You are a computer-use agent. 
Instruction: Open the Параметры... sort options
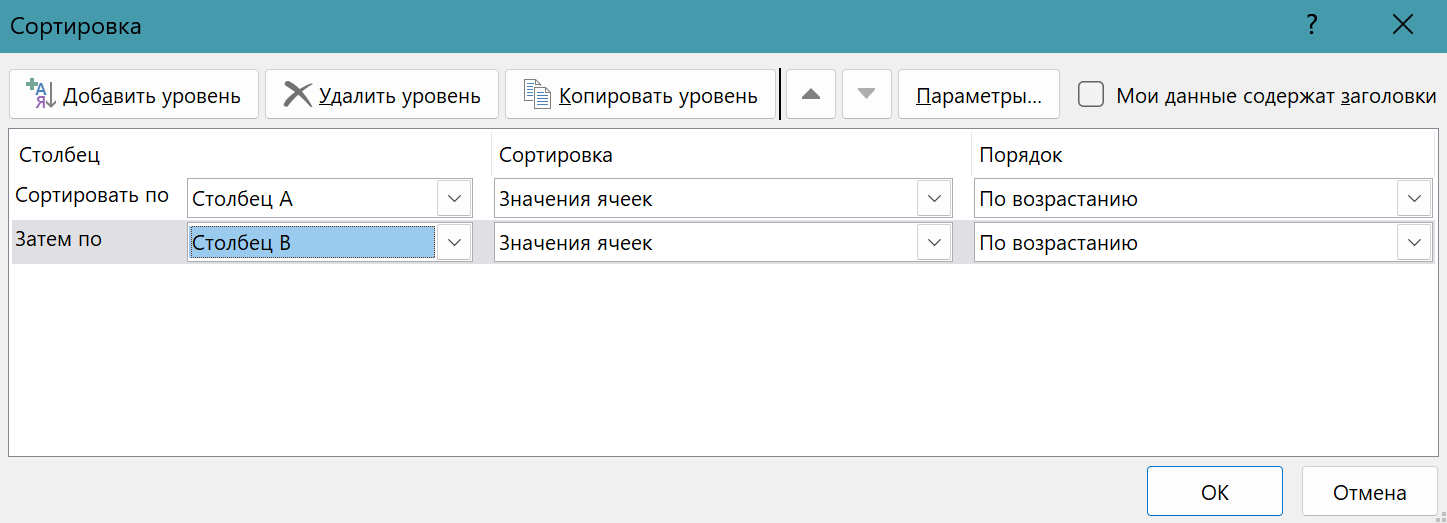pyautogui.click(x=978, y=95)
